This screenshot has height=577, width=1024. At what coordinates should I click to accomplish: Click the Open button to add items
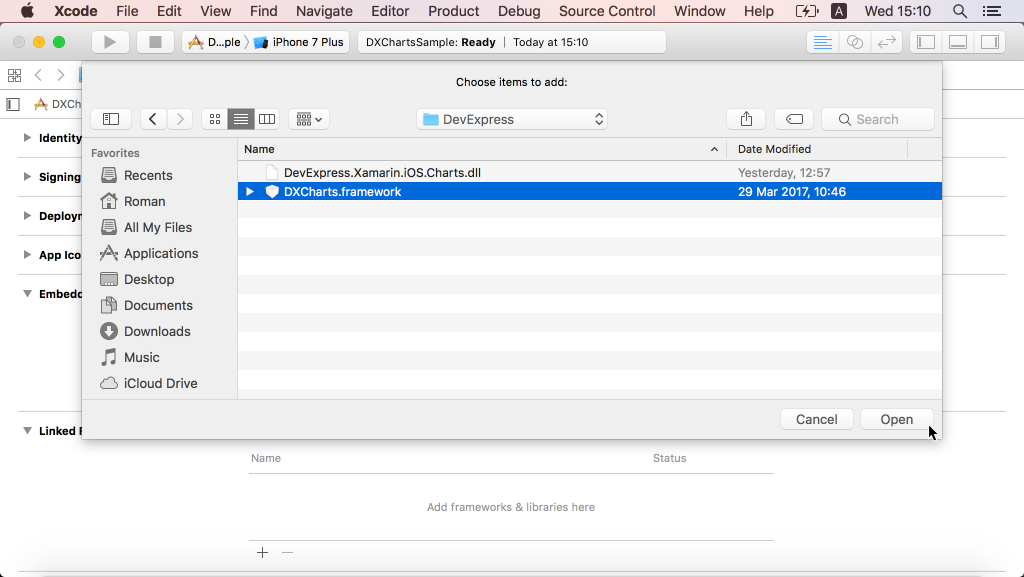(x=895, y=418)
